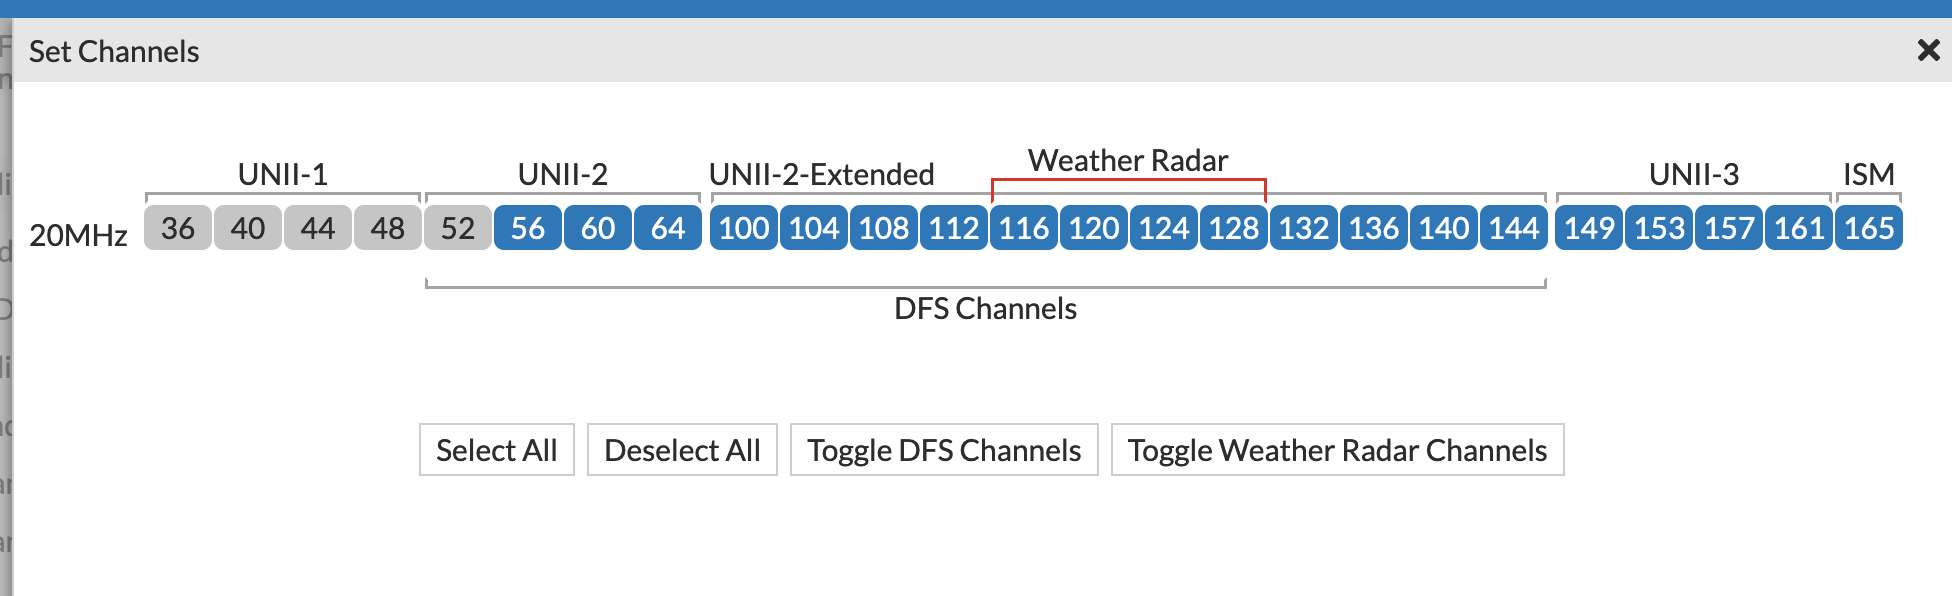Disable channel 149 in UNII-3 band
The height and width of the screenshot is (596, 1952).
[1588, 228]
